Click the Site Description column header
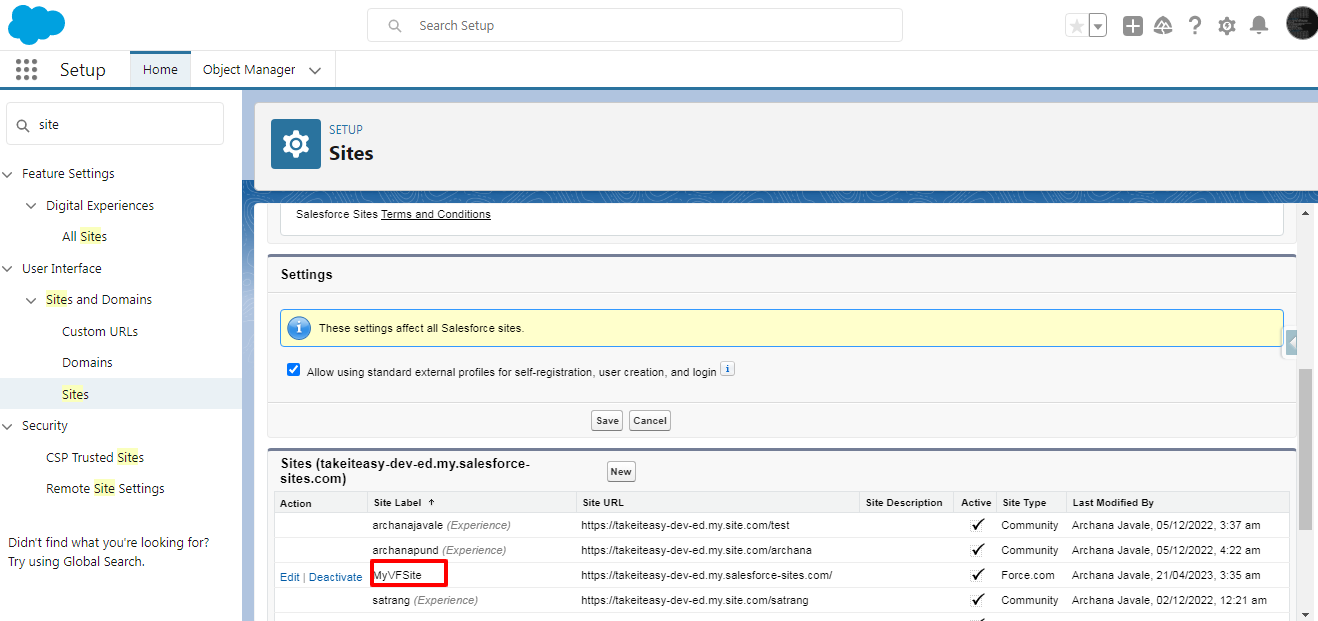Image resolution: width=1318 pixels, height=621 pixels. pos(904,502)
